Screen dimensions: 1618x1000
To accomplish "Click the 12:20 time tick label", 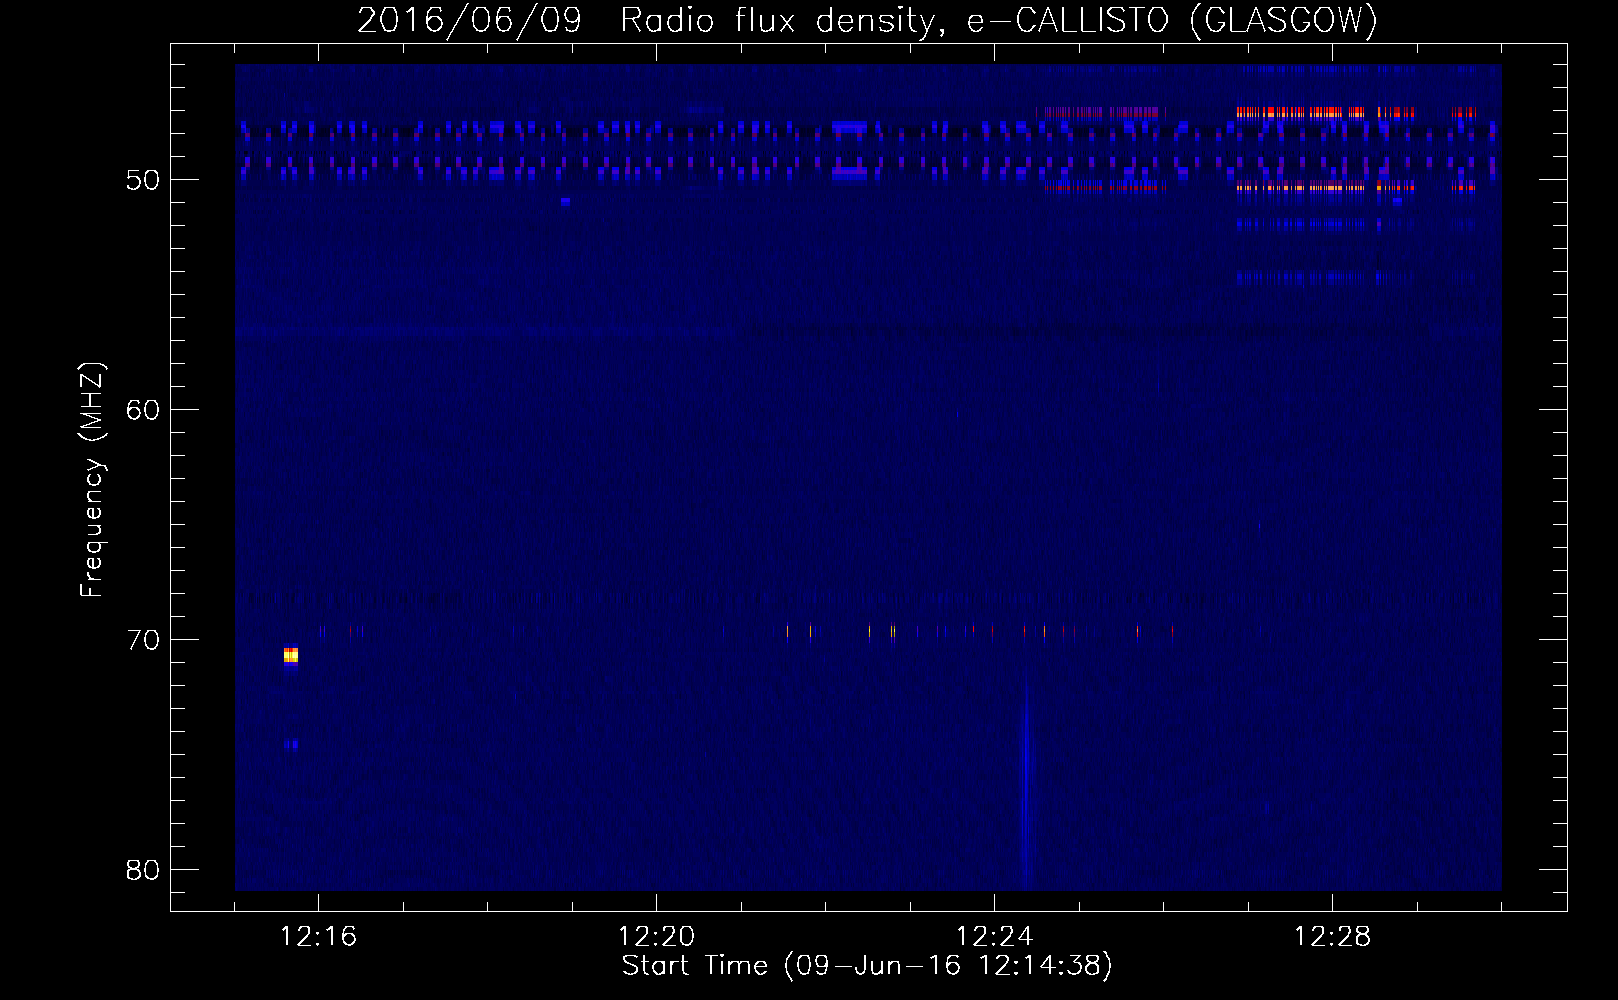I will [656, 937].
